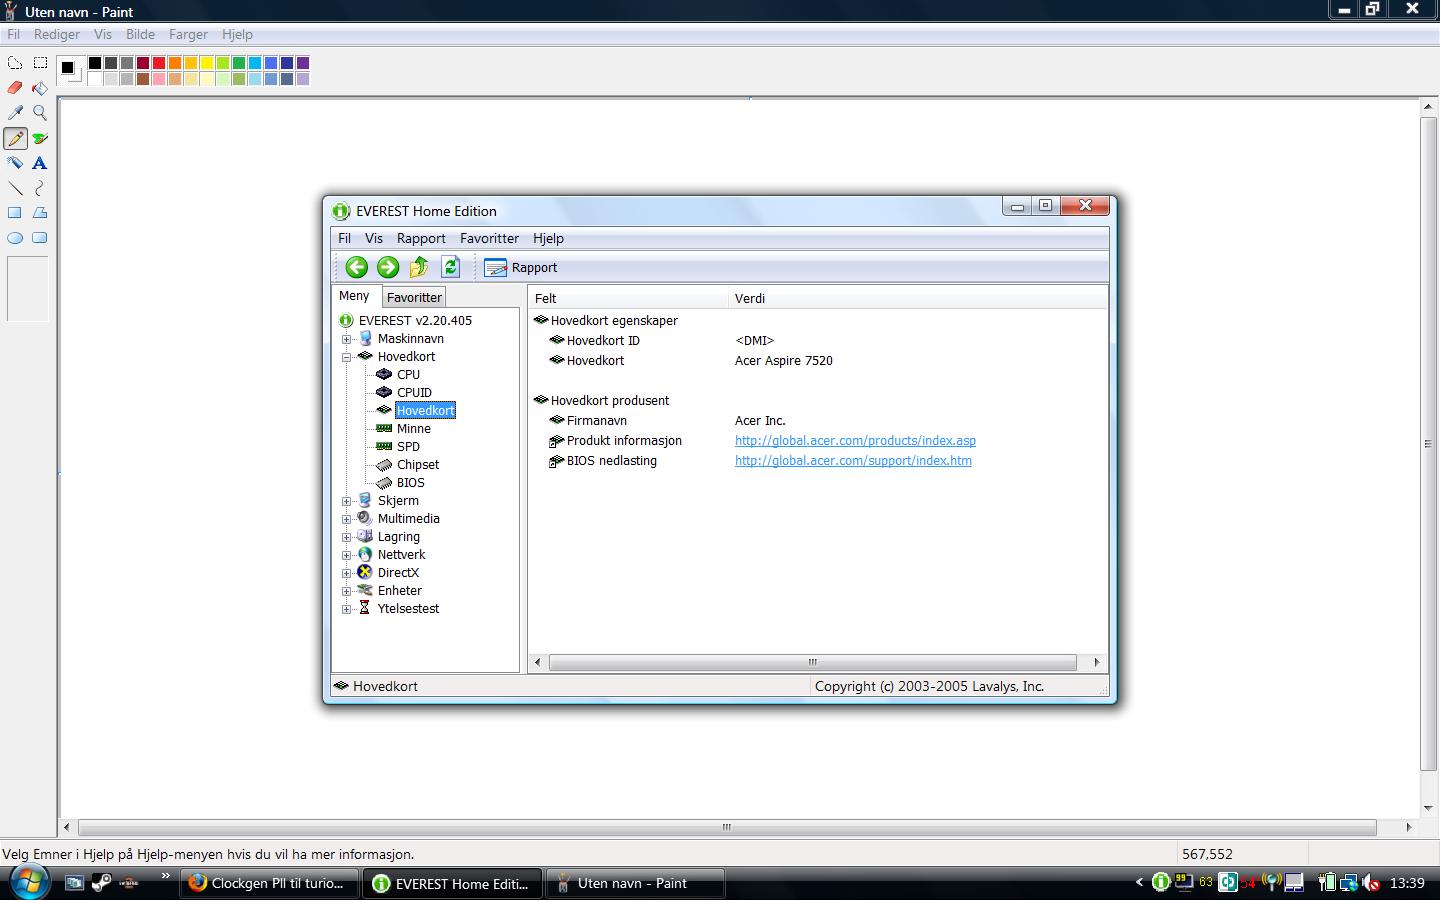
Task: Activate the Magnifier tool in Paint
Action: (x=40, y=113)
